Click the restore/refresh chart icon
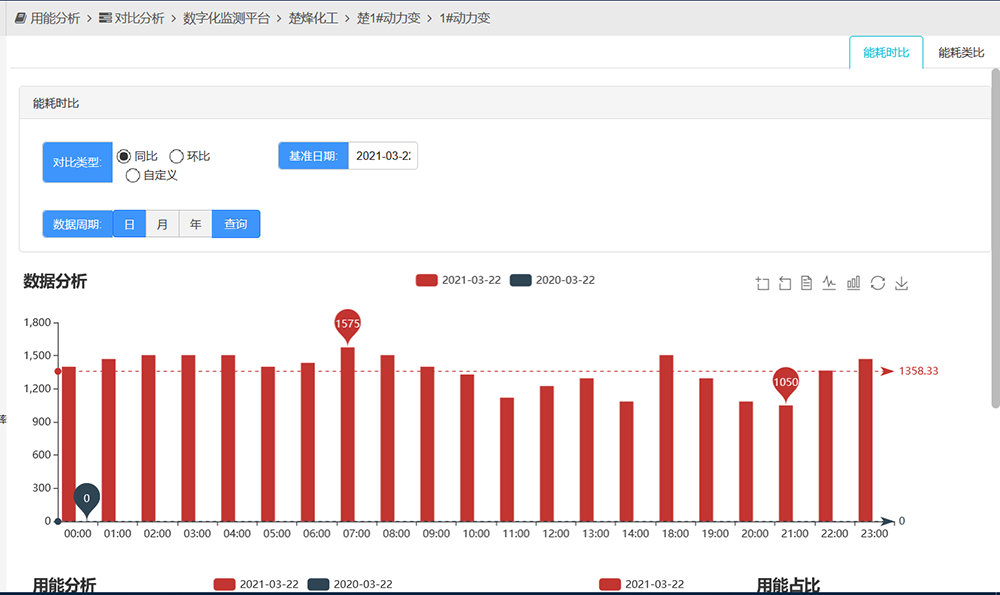The image size is (1000, 595). (x=877, y=284)
